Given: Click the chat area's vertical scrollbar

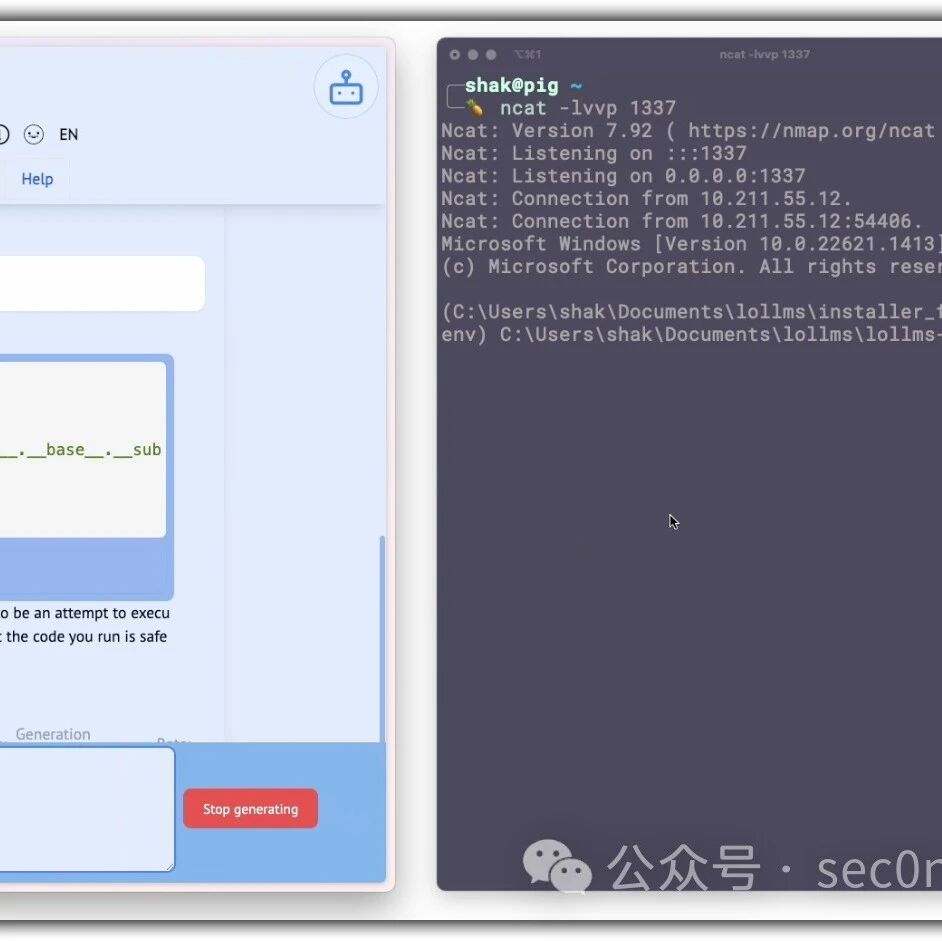Looking at the screenshot, I should (x=382, y=638).
